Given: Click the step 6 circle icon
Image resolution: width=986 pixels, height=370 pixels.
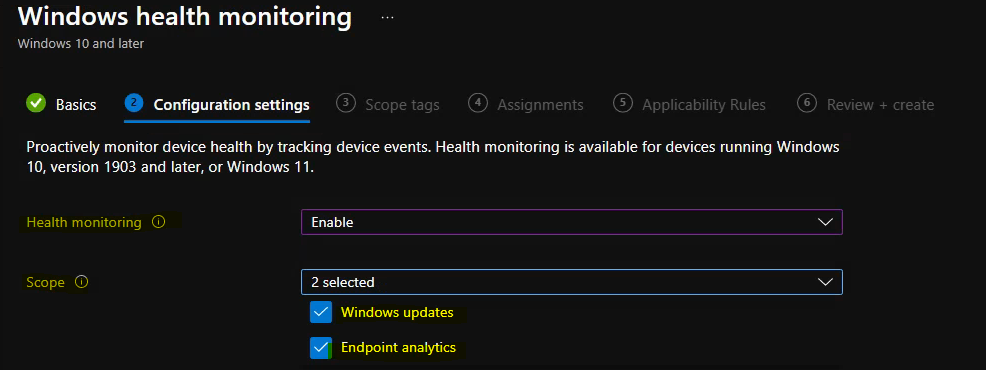Looking at the screenshot, I should coord(807,103).
